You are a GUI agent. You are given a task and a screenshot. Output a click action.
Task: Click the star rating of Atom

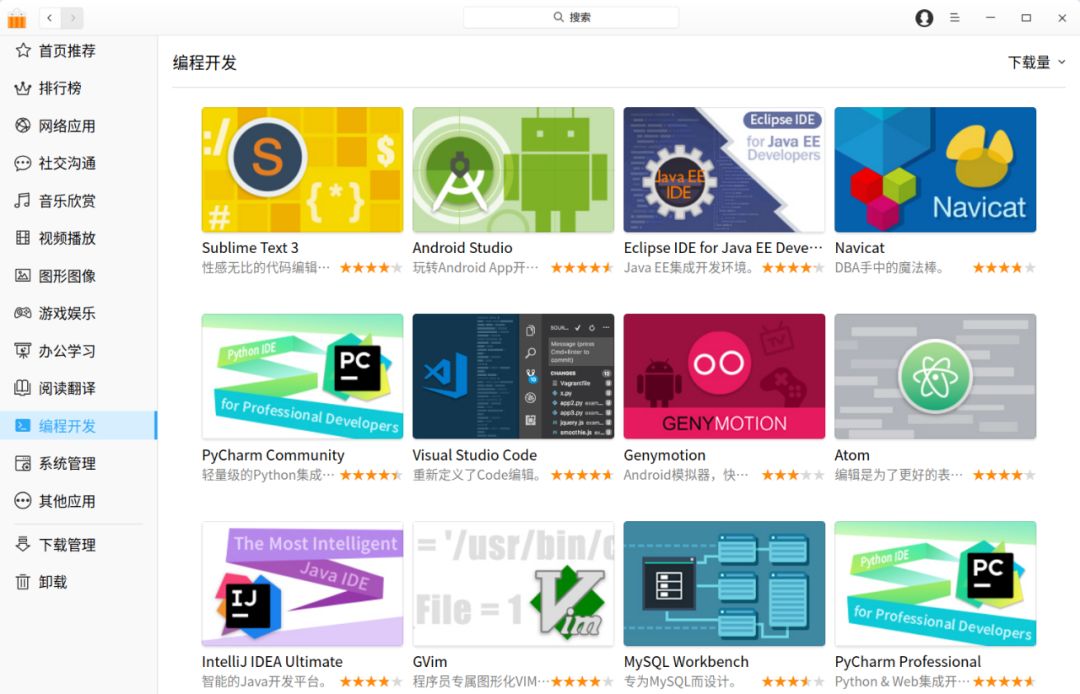1003,475
